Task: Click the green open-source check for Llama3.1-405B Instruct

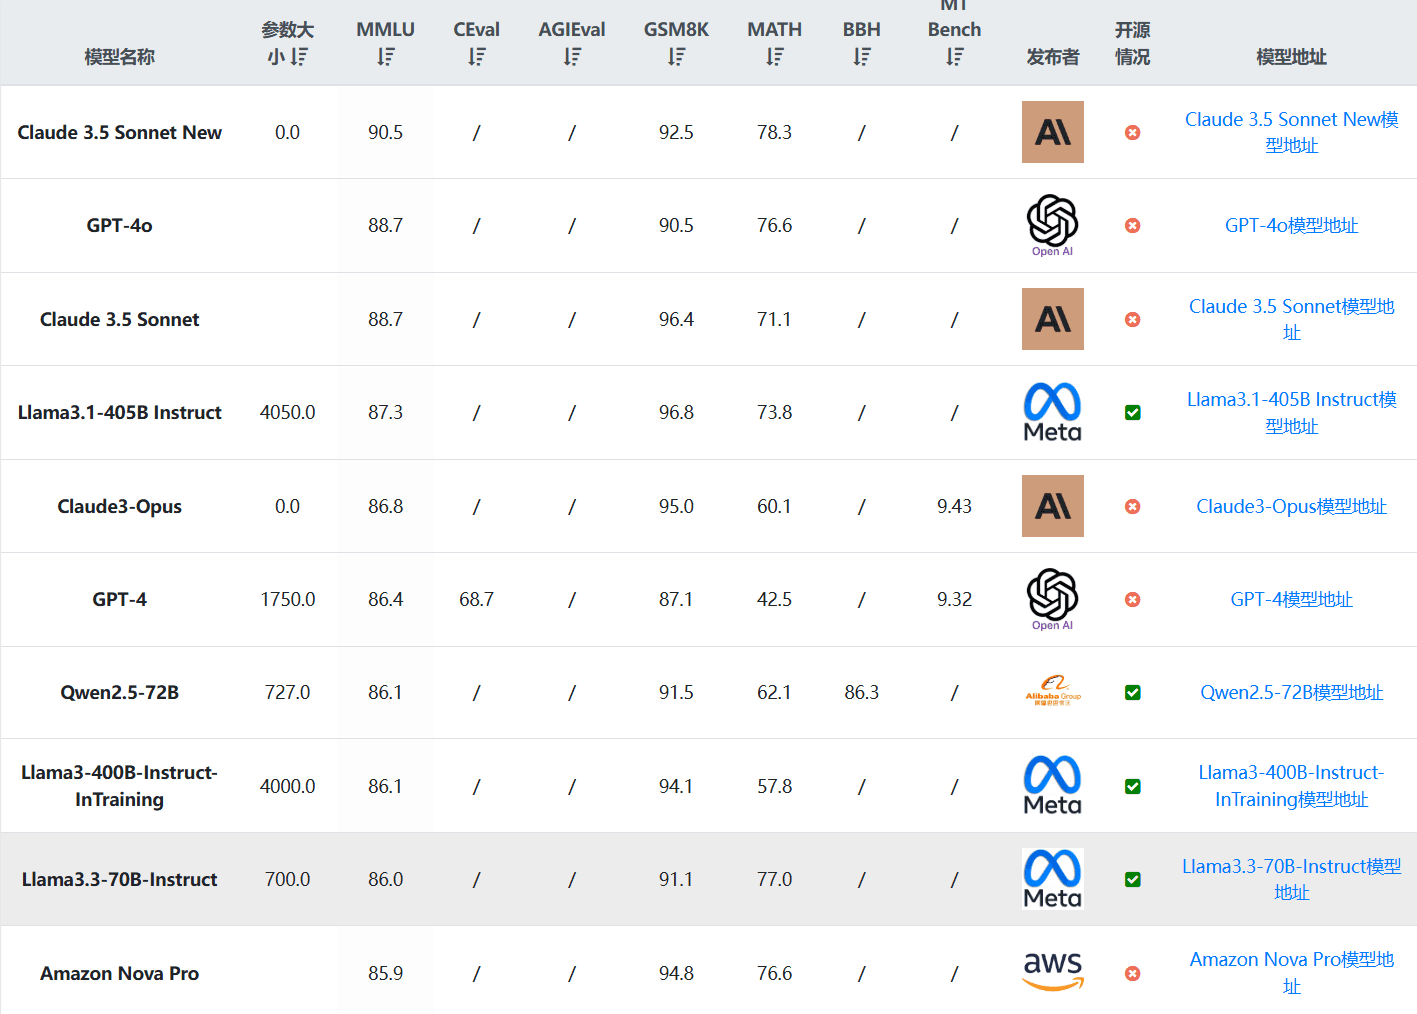Action: tap(1132, 413)
